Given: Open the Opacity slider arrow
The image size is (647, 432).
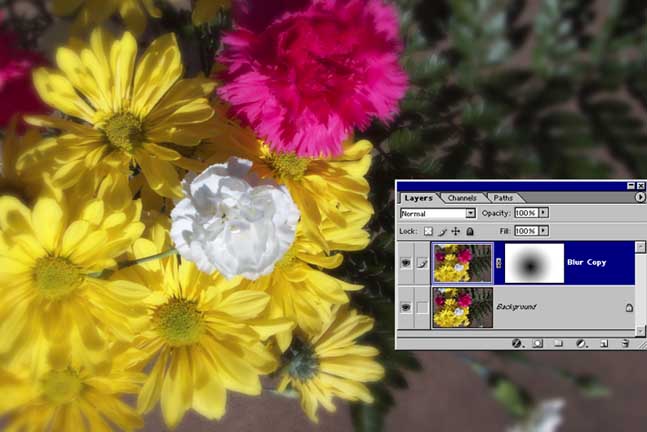Looking at the screenshot, I should [x=544, y=213].
